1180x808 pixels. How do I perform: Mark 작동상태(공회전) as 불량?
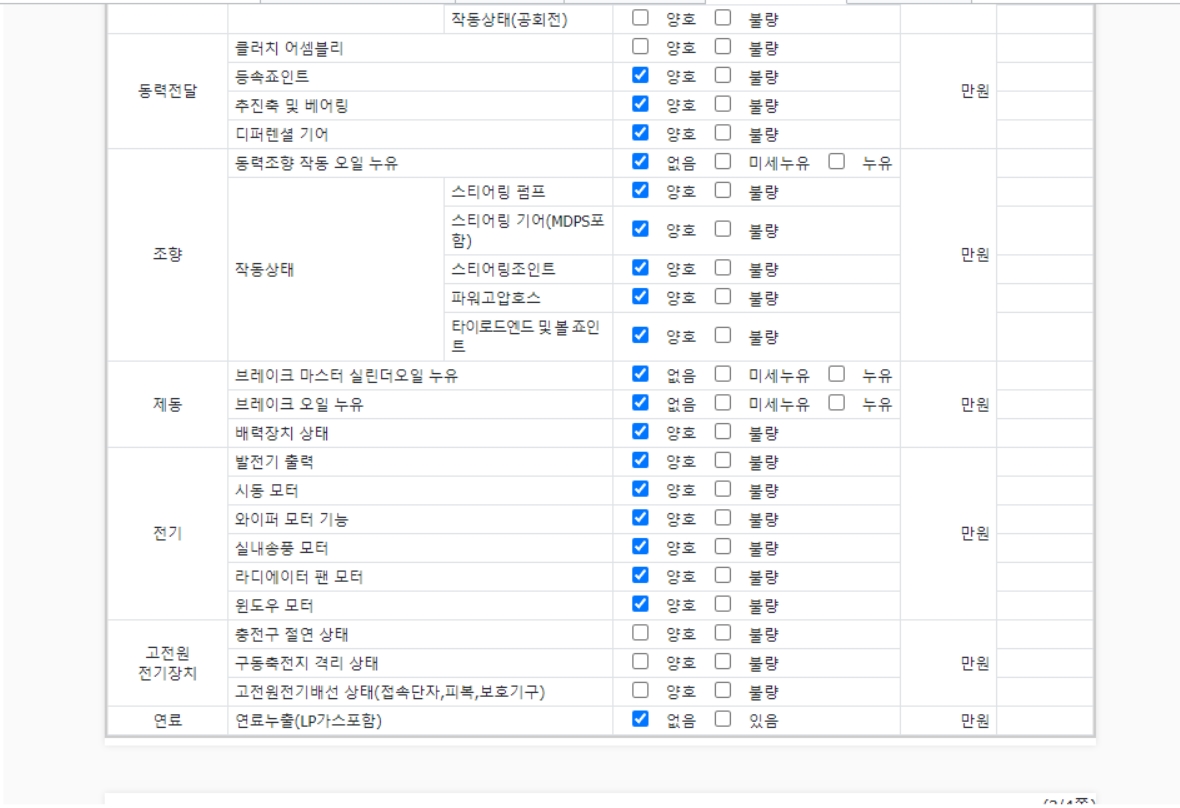point(723,18)
